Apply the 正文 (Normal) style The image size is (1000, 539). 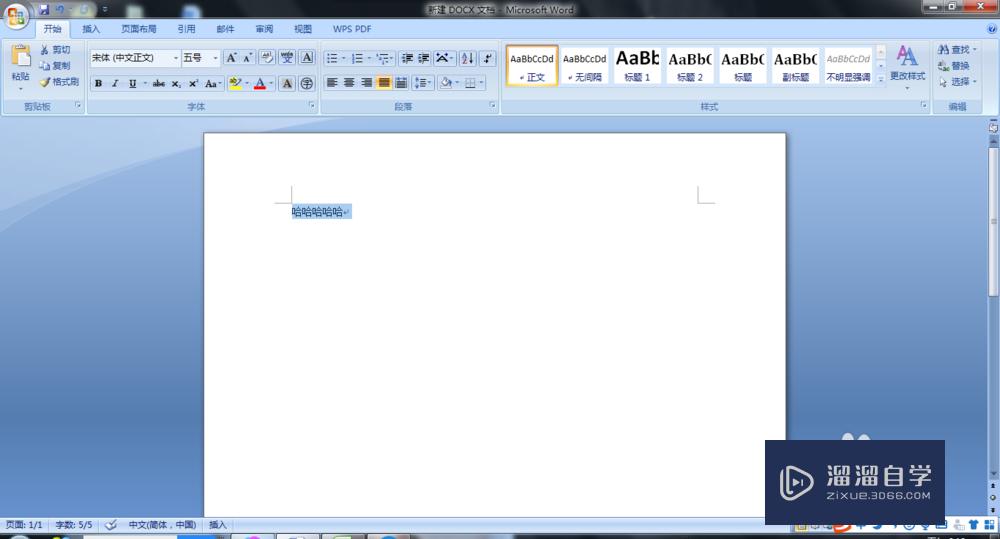pyautogui.click(x=532, y=66)
